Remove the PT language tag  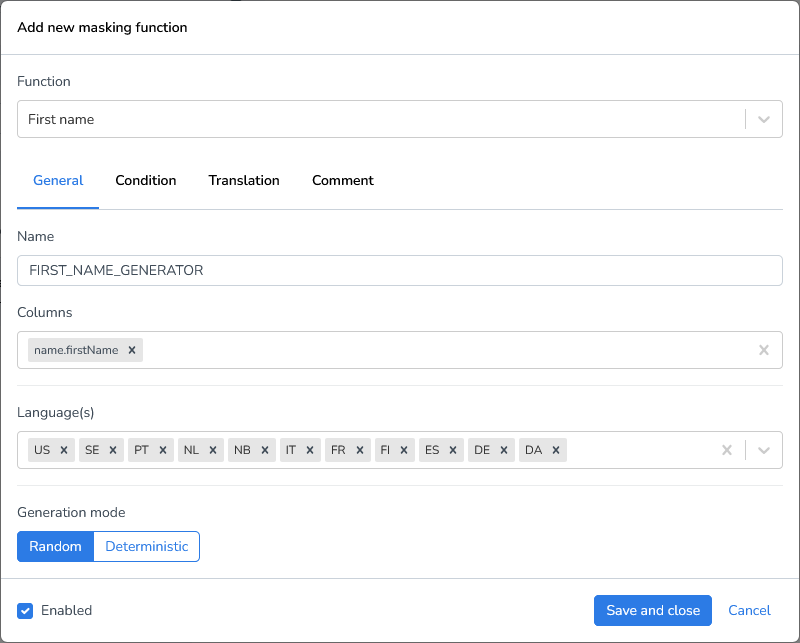click(163, 450)
